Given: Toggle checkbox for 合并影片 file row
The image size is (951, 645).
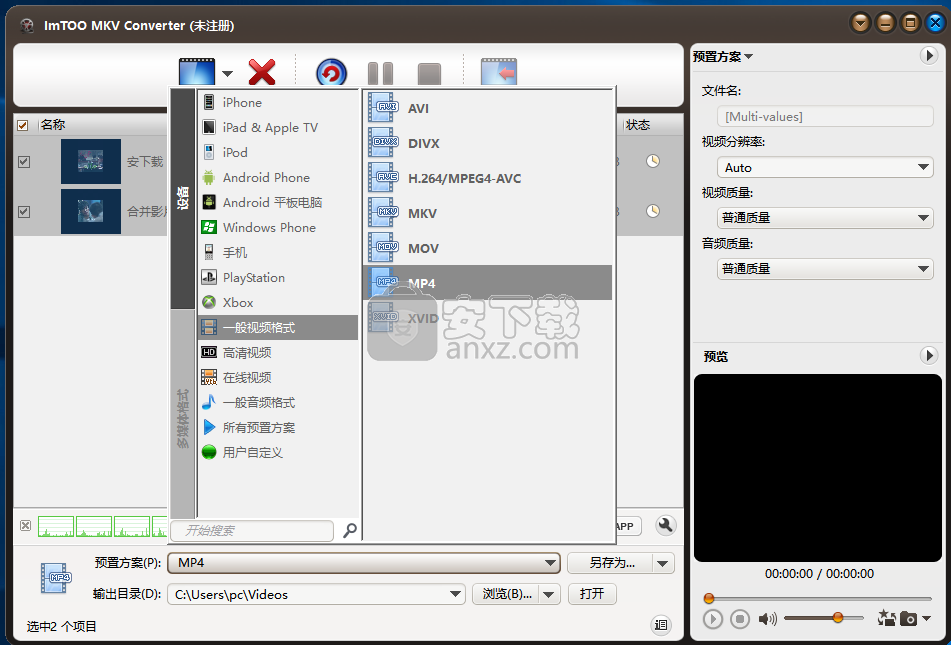Looking at the screenshot, I should [24, 212].
